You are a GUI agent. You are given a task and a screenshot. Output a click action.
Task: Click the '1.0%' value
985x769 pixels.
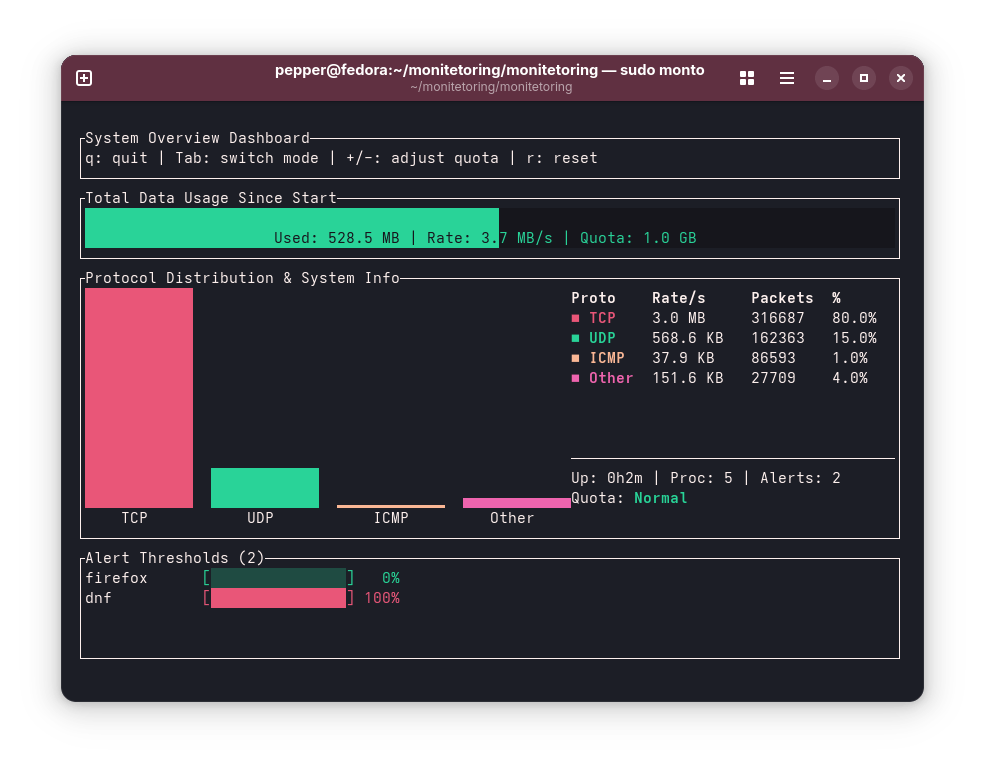850,358
